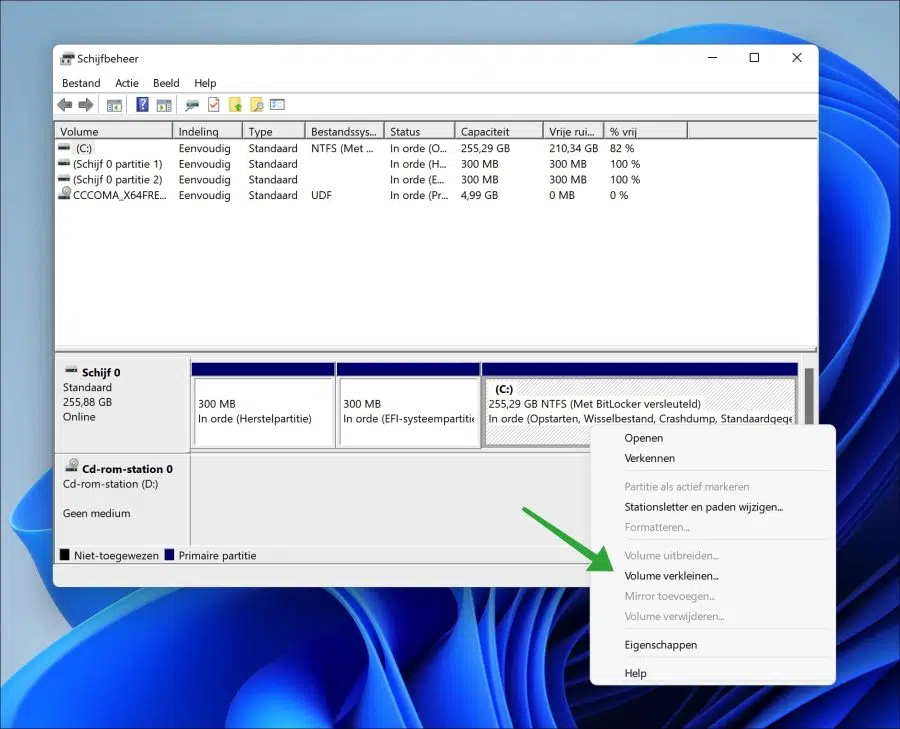Click the show/hide console tree icon
Image resolution: width=900 pixels, height=729 pixels.
114,105
